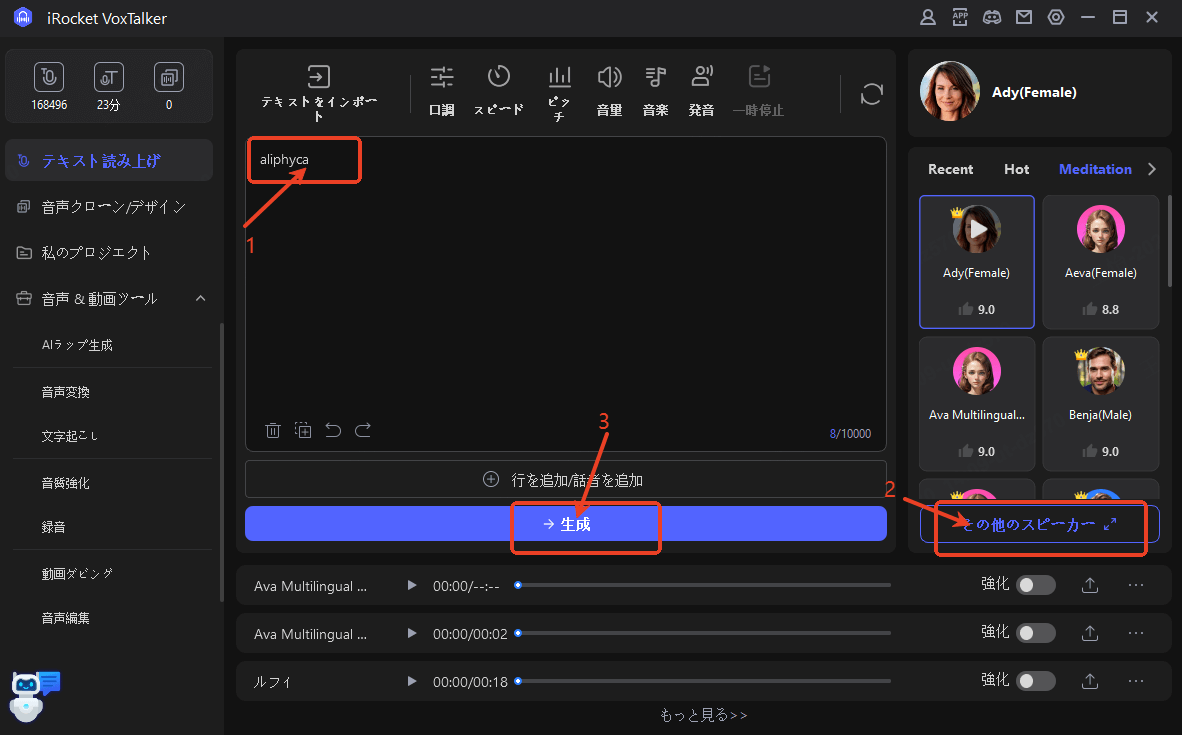Click the 生成 generate button
This screenshot has height=735, width=1182.
[566, 524]
